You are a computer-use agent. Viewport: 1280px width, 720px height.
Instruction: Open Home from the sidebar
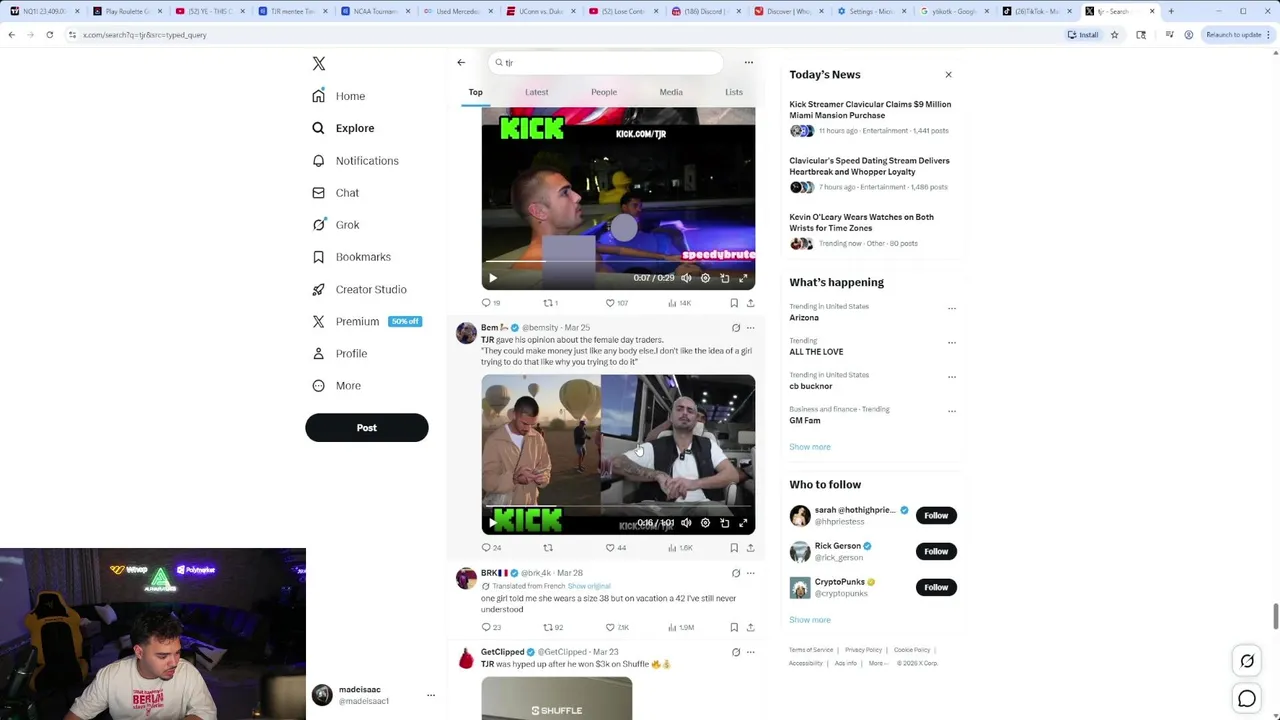coord(338,96)
